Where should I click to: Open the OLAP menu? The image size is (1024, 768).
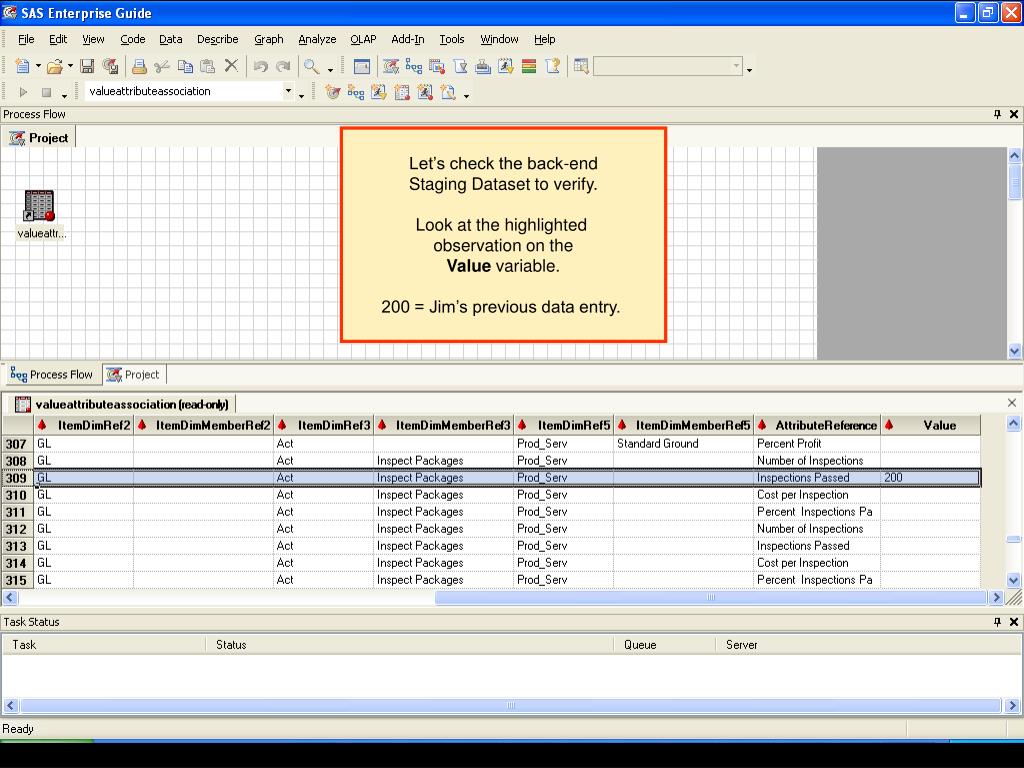point(363,39)
